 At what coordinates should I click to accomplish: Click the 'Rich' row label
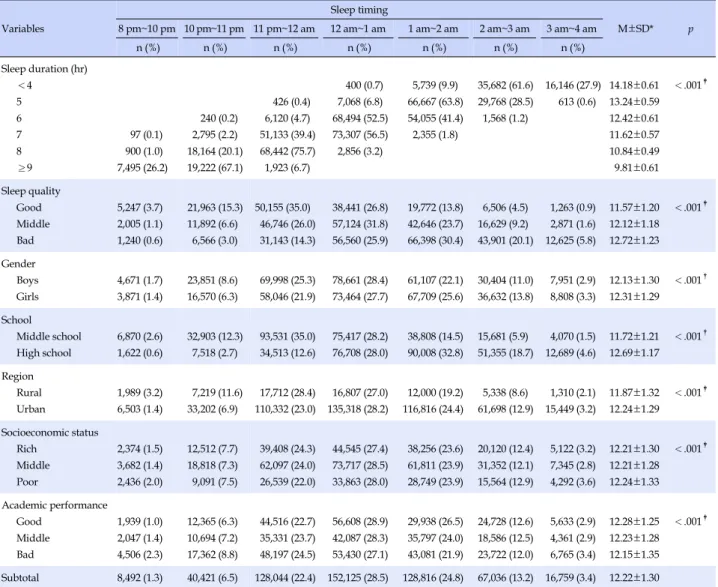(x=27, y=449)
